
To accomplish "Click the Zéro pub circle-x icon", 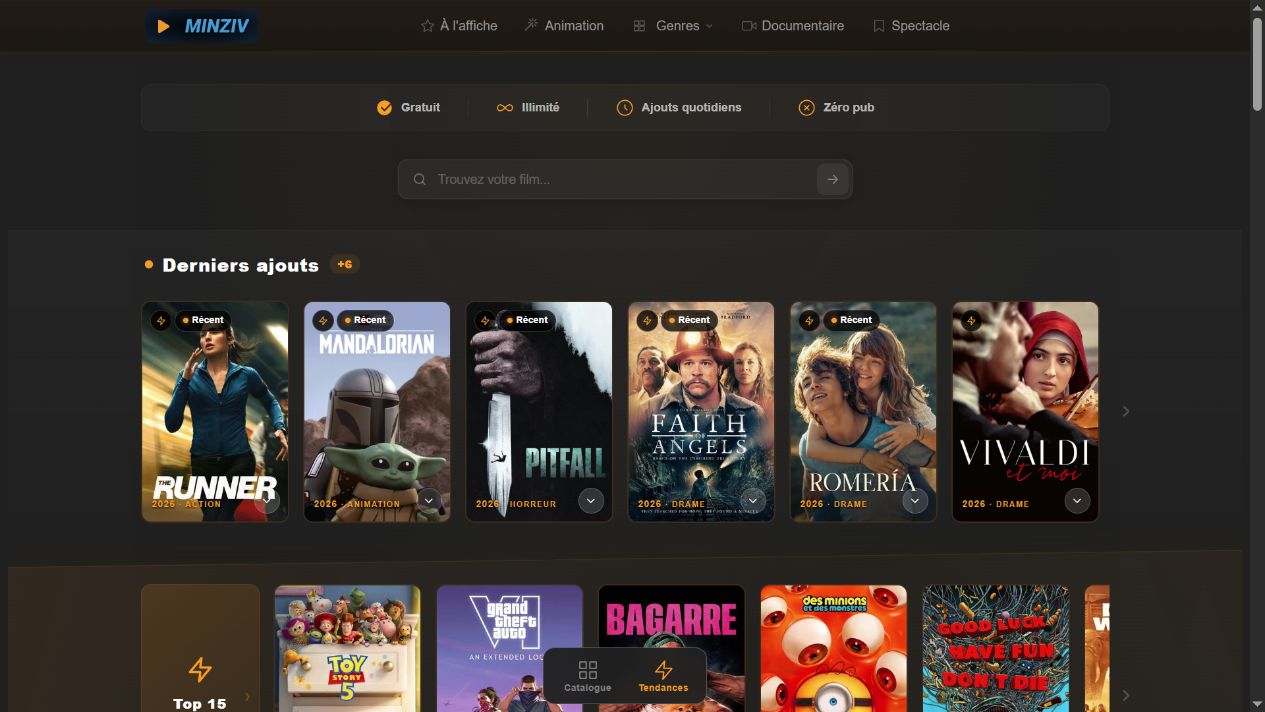I will pyautogui.click(x=806, y=108).
